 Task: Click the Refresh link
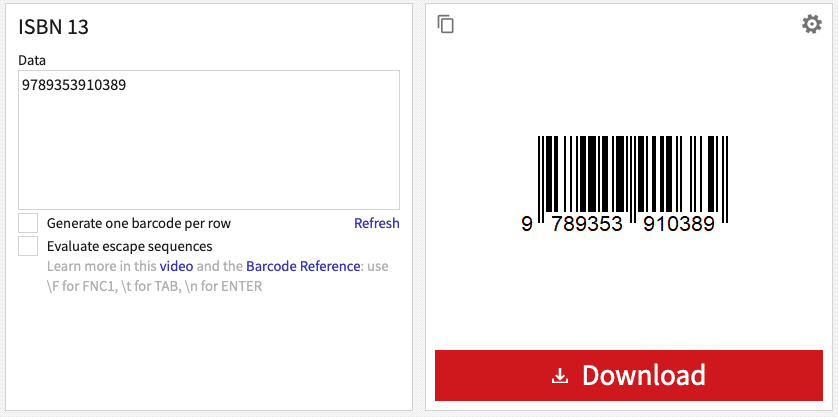click(x=377, y=223)
